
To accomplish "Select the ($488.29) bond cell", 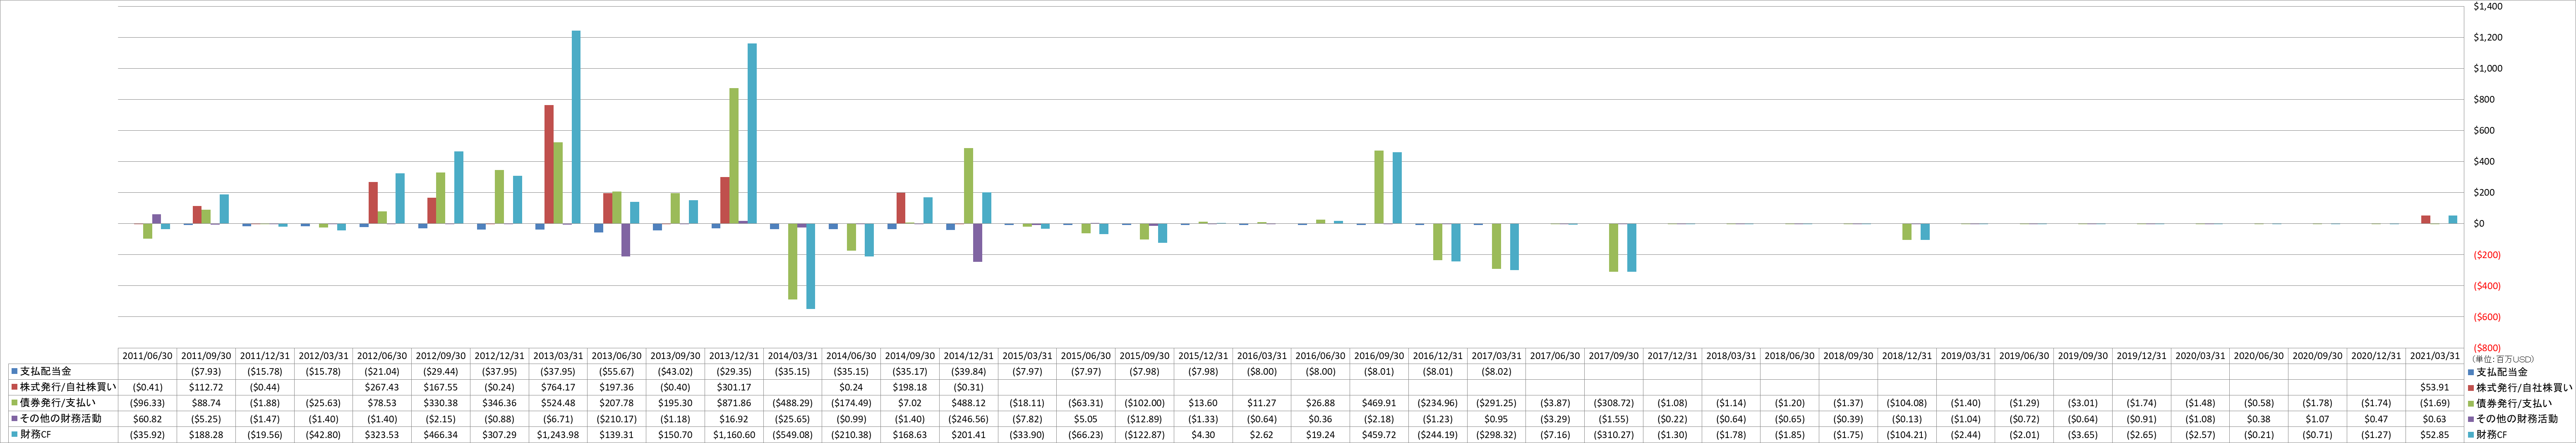I will click(793, 403).
